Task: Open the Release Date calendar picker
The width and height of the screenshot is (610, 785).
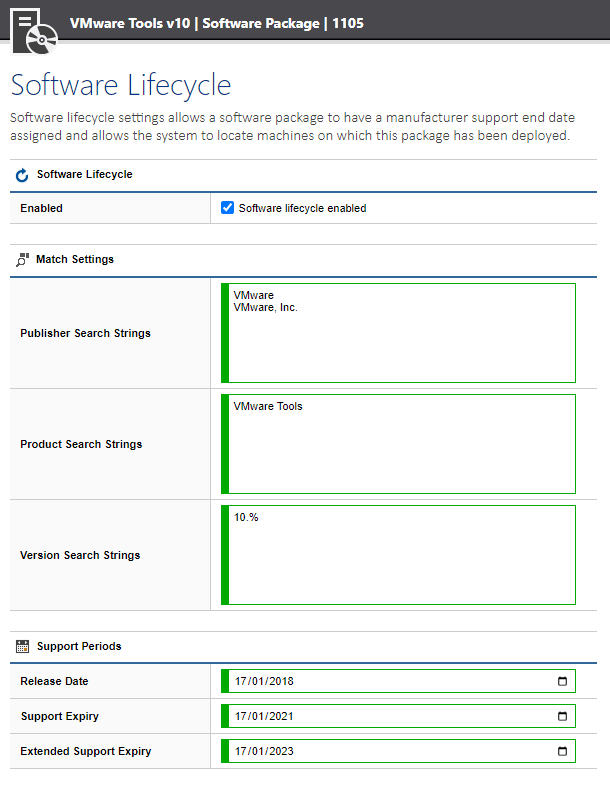Action: click(x=562, y=682)
